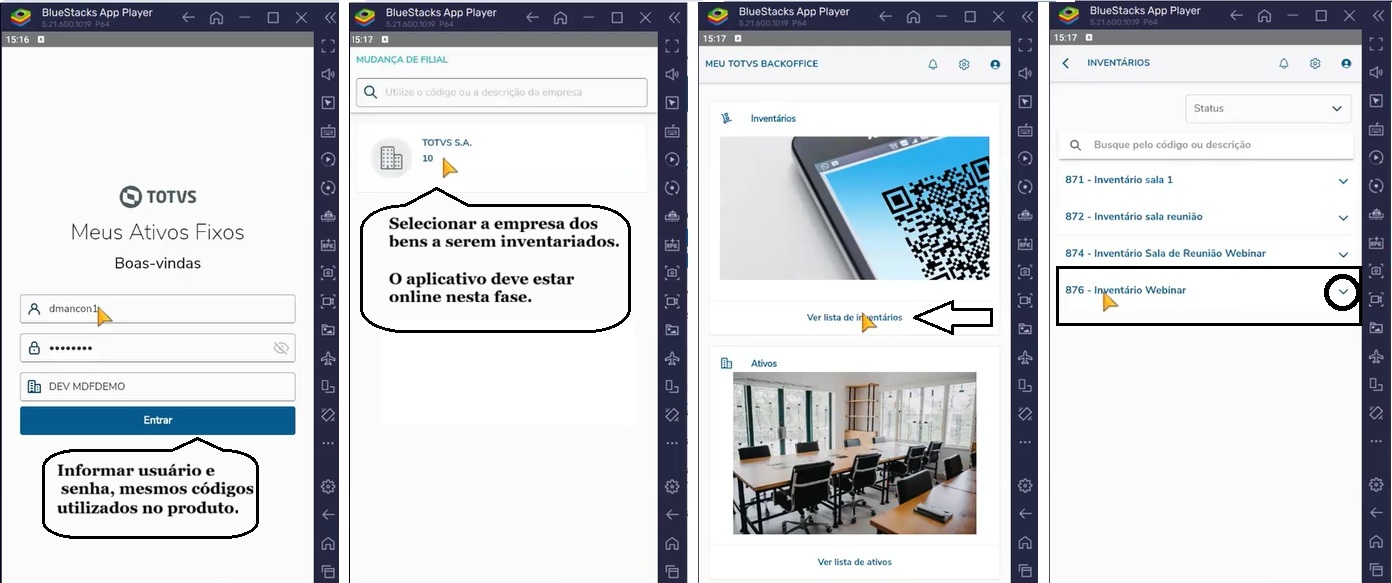Click the MUDANÇA DE FILIAL heading text
The image size is (1392, 583).
click(402, 60)
